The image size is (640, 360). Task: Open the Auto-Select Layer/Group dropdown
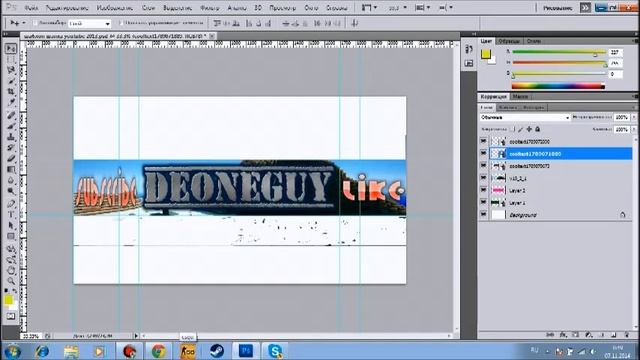pos(89,24)
